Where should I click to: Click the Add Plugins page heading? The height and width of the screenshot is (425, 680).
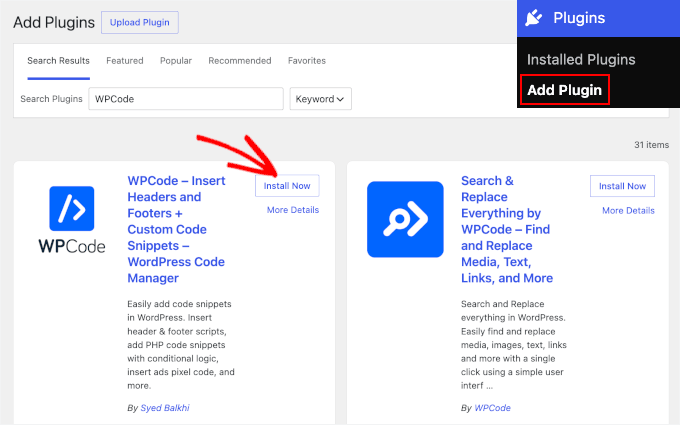coord(54,23)
